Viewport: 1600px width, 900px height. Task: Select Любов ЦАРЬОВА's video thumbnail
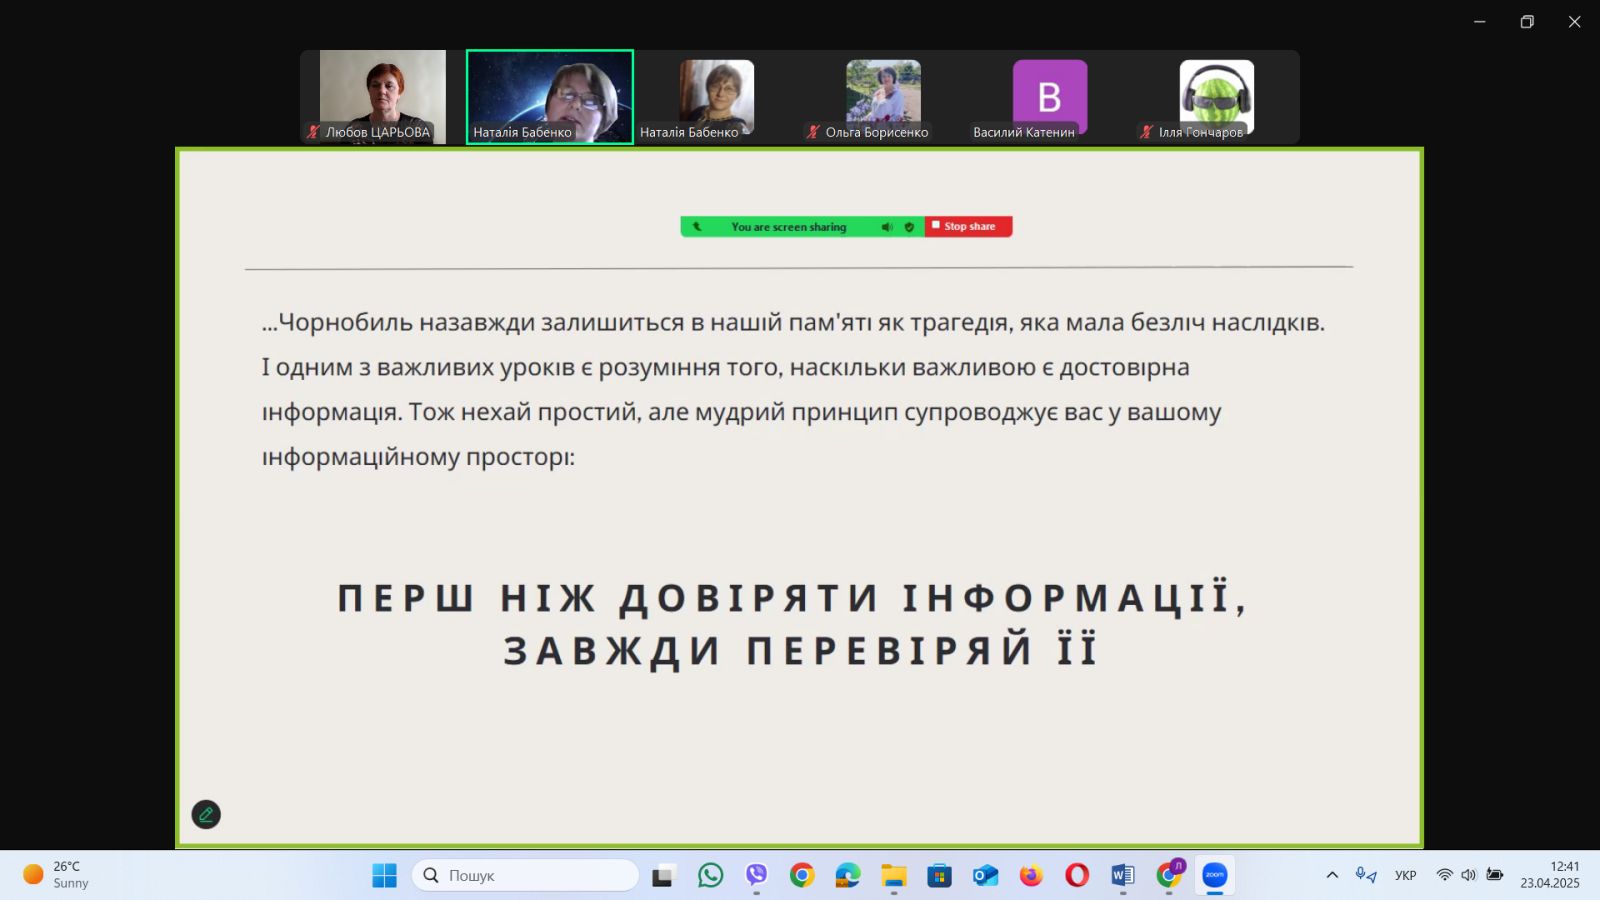[382, 96]
